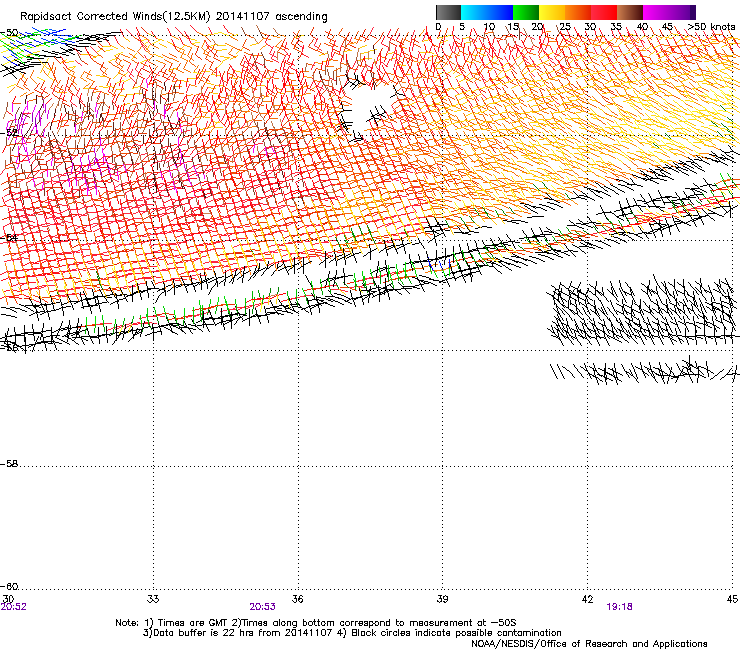Image resolution: width=740 pixels, height=650 pixels.
Task: Click the latitude label '-60'
Action: click(x=9, y=587)
